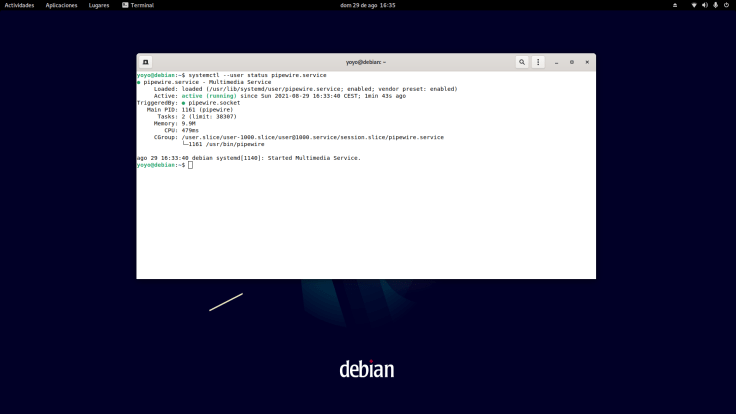The height and width of the screenshot is (414, 736).
Task: Open the Aplicaciones menu
Action: click(61, 5)
